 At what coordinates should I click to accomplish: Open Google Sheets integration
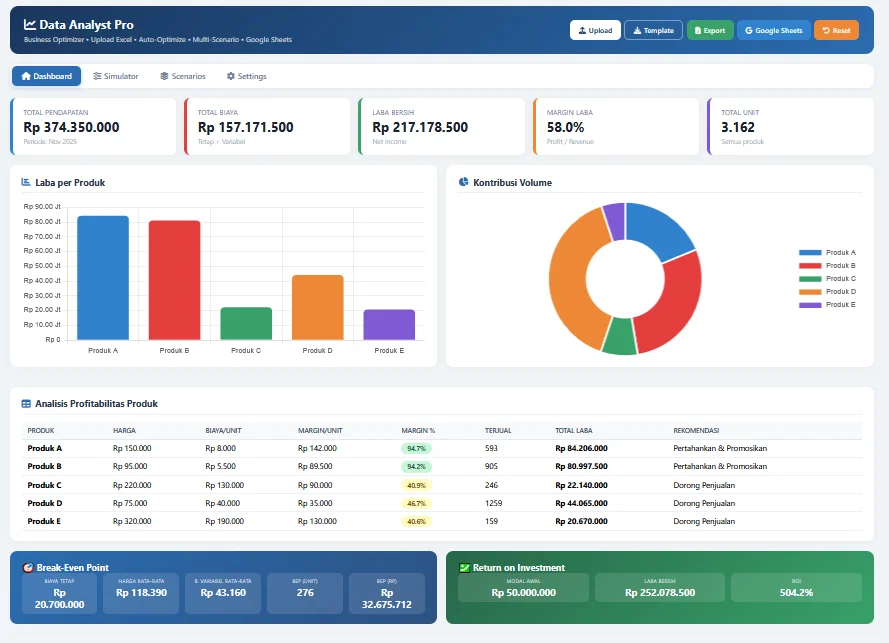[x=773, y=31]
